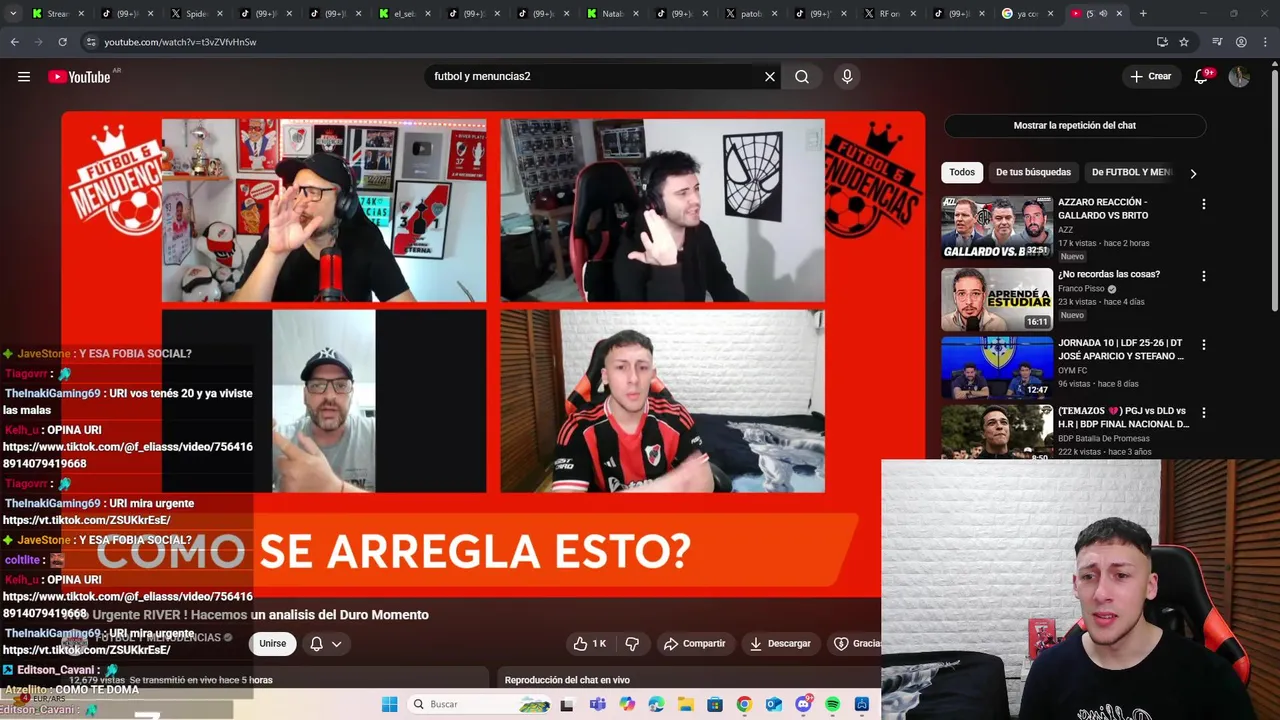
Task: Select the De tus búsquedas chip
Action: point(1033,173)
